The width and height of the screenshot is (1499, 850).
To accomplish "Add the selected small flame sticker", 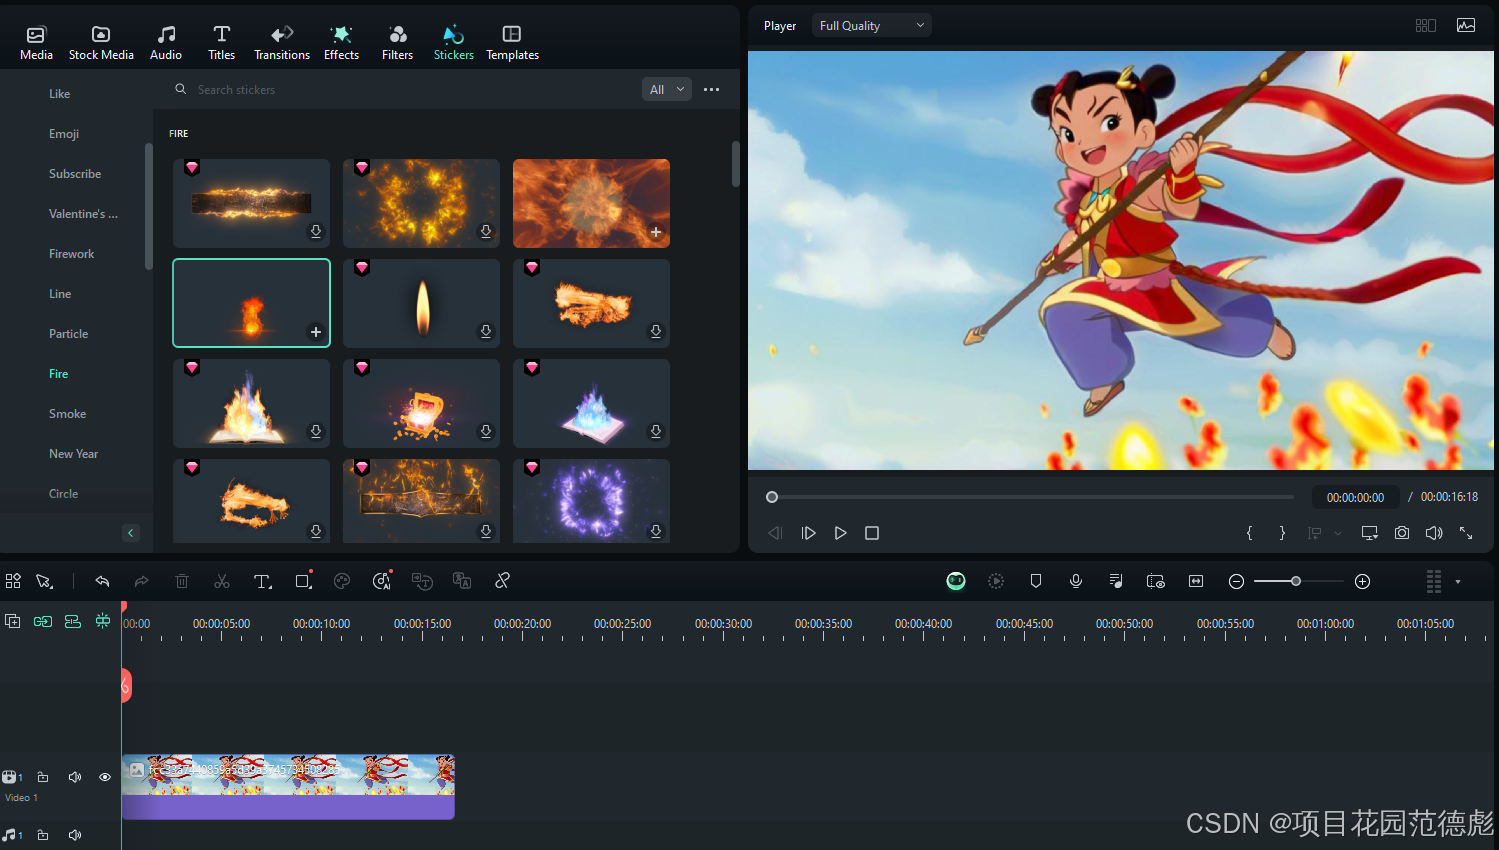I will [x=315, y=332].
